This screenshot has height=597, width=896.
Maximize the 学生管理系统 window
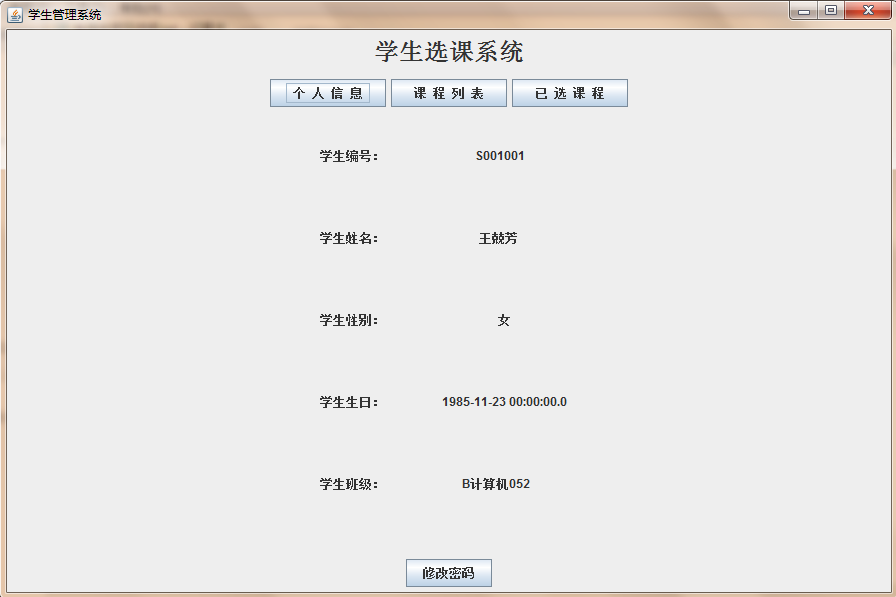coord(831,10)
